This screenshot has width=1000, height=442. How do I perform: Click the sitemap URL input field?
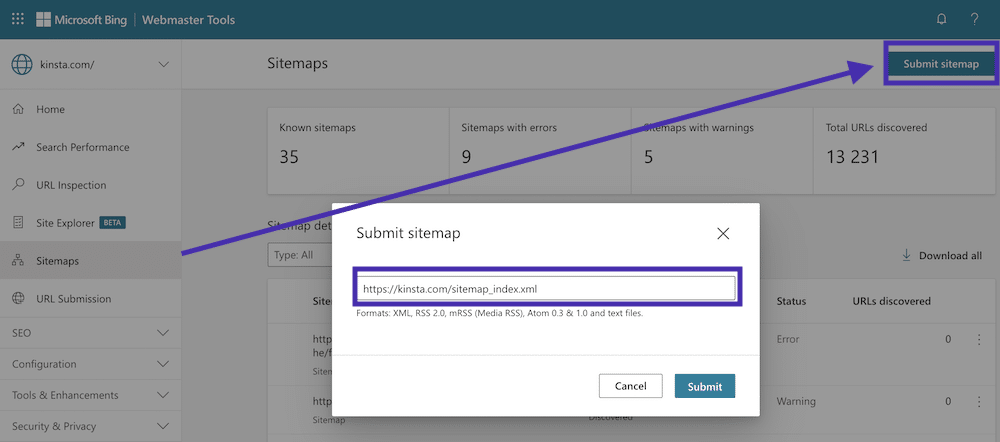547,289
